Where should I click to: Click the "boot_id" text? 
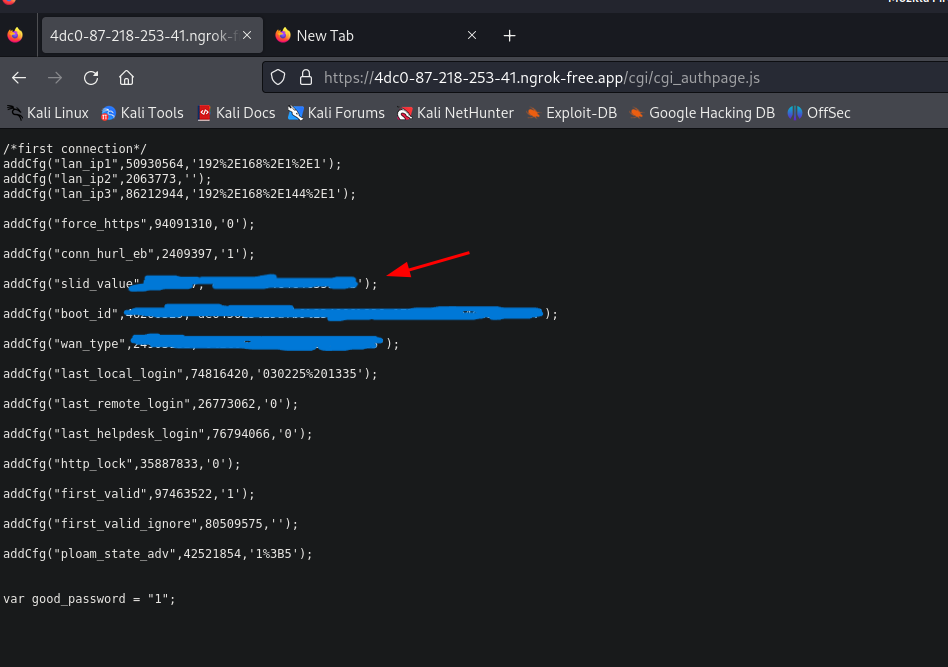[x=86, y=314]
